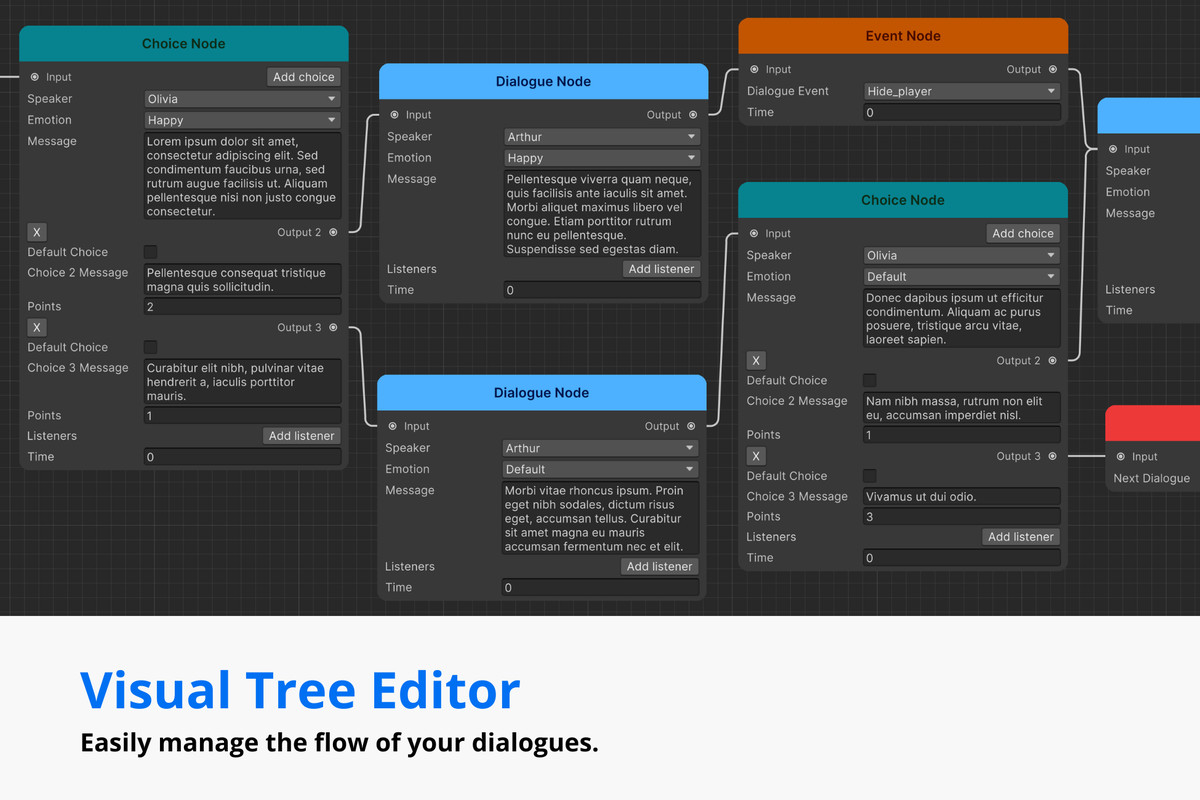Click Add listener on the top Dialogue Node

[661, 268]
